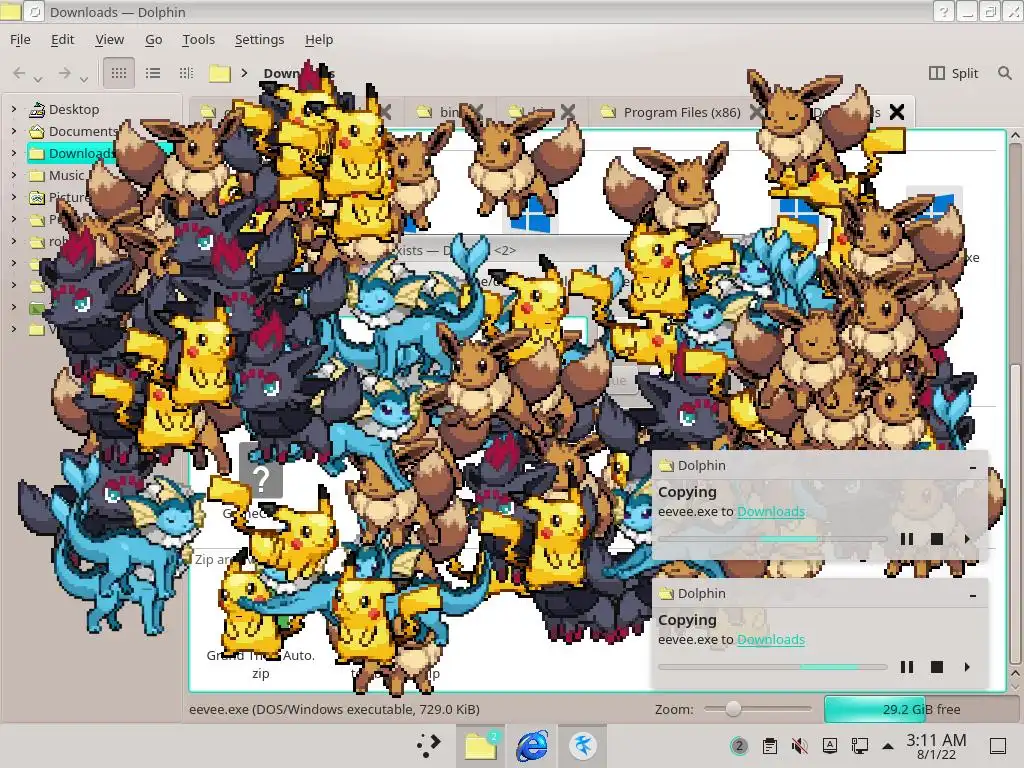Stop the upper Copying job

936,539
